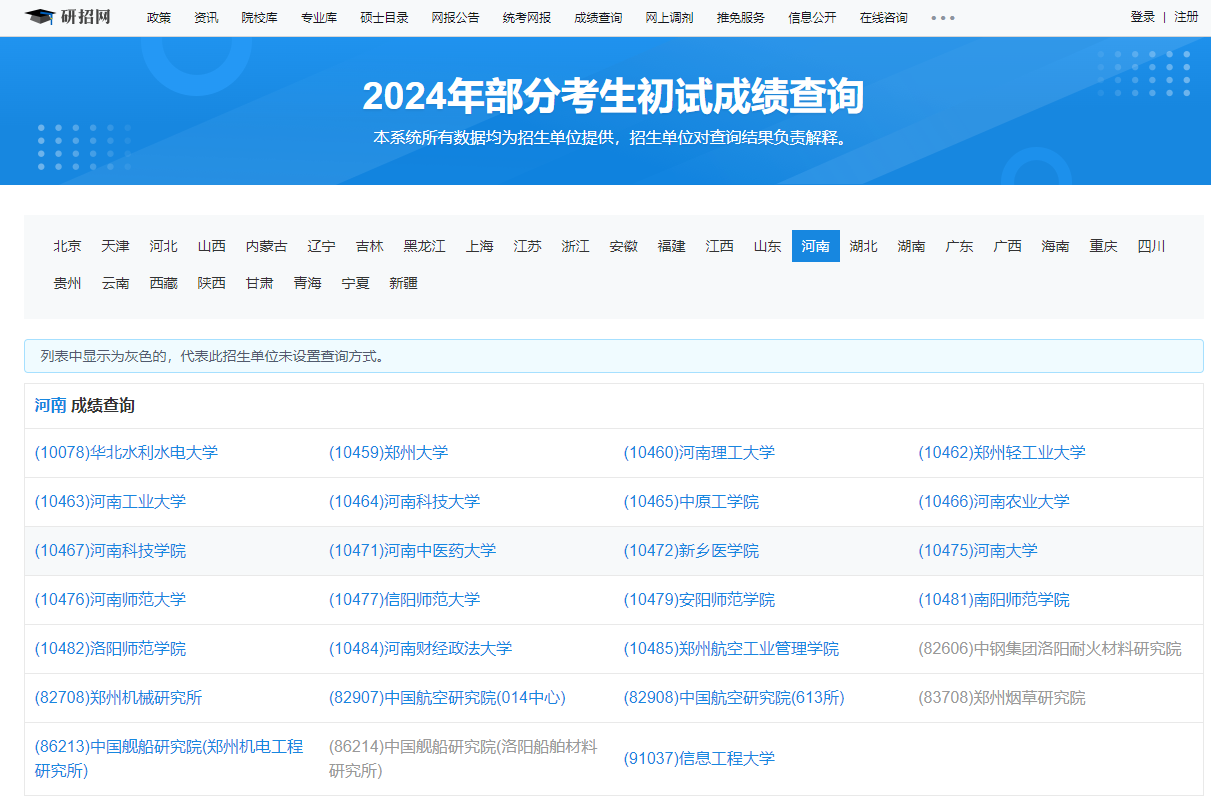Select 黑龙江 province
This screenshot has height=803, width=1211.
point(425,246)
